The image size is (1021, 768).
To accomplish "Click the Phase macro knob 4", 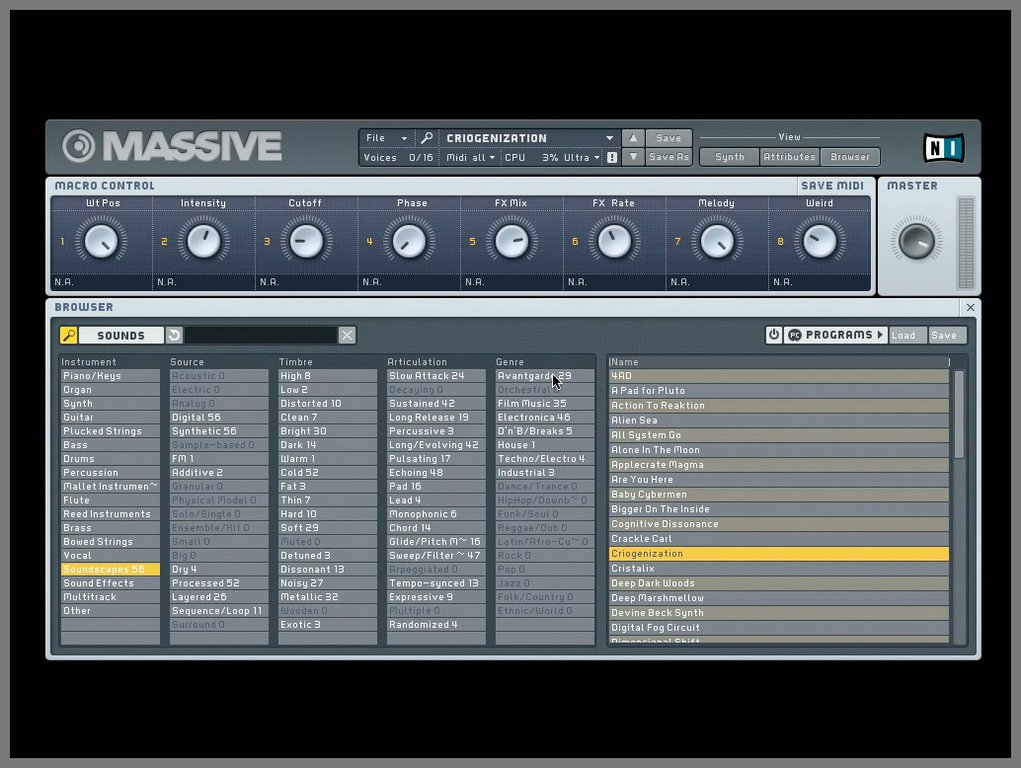I will pyautogui.click(x=409, y=242).
